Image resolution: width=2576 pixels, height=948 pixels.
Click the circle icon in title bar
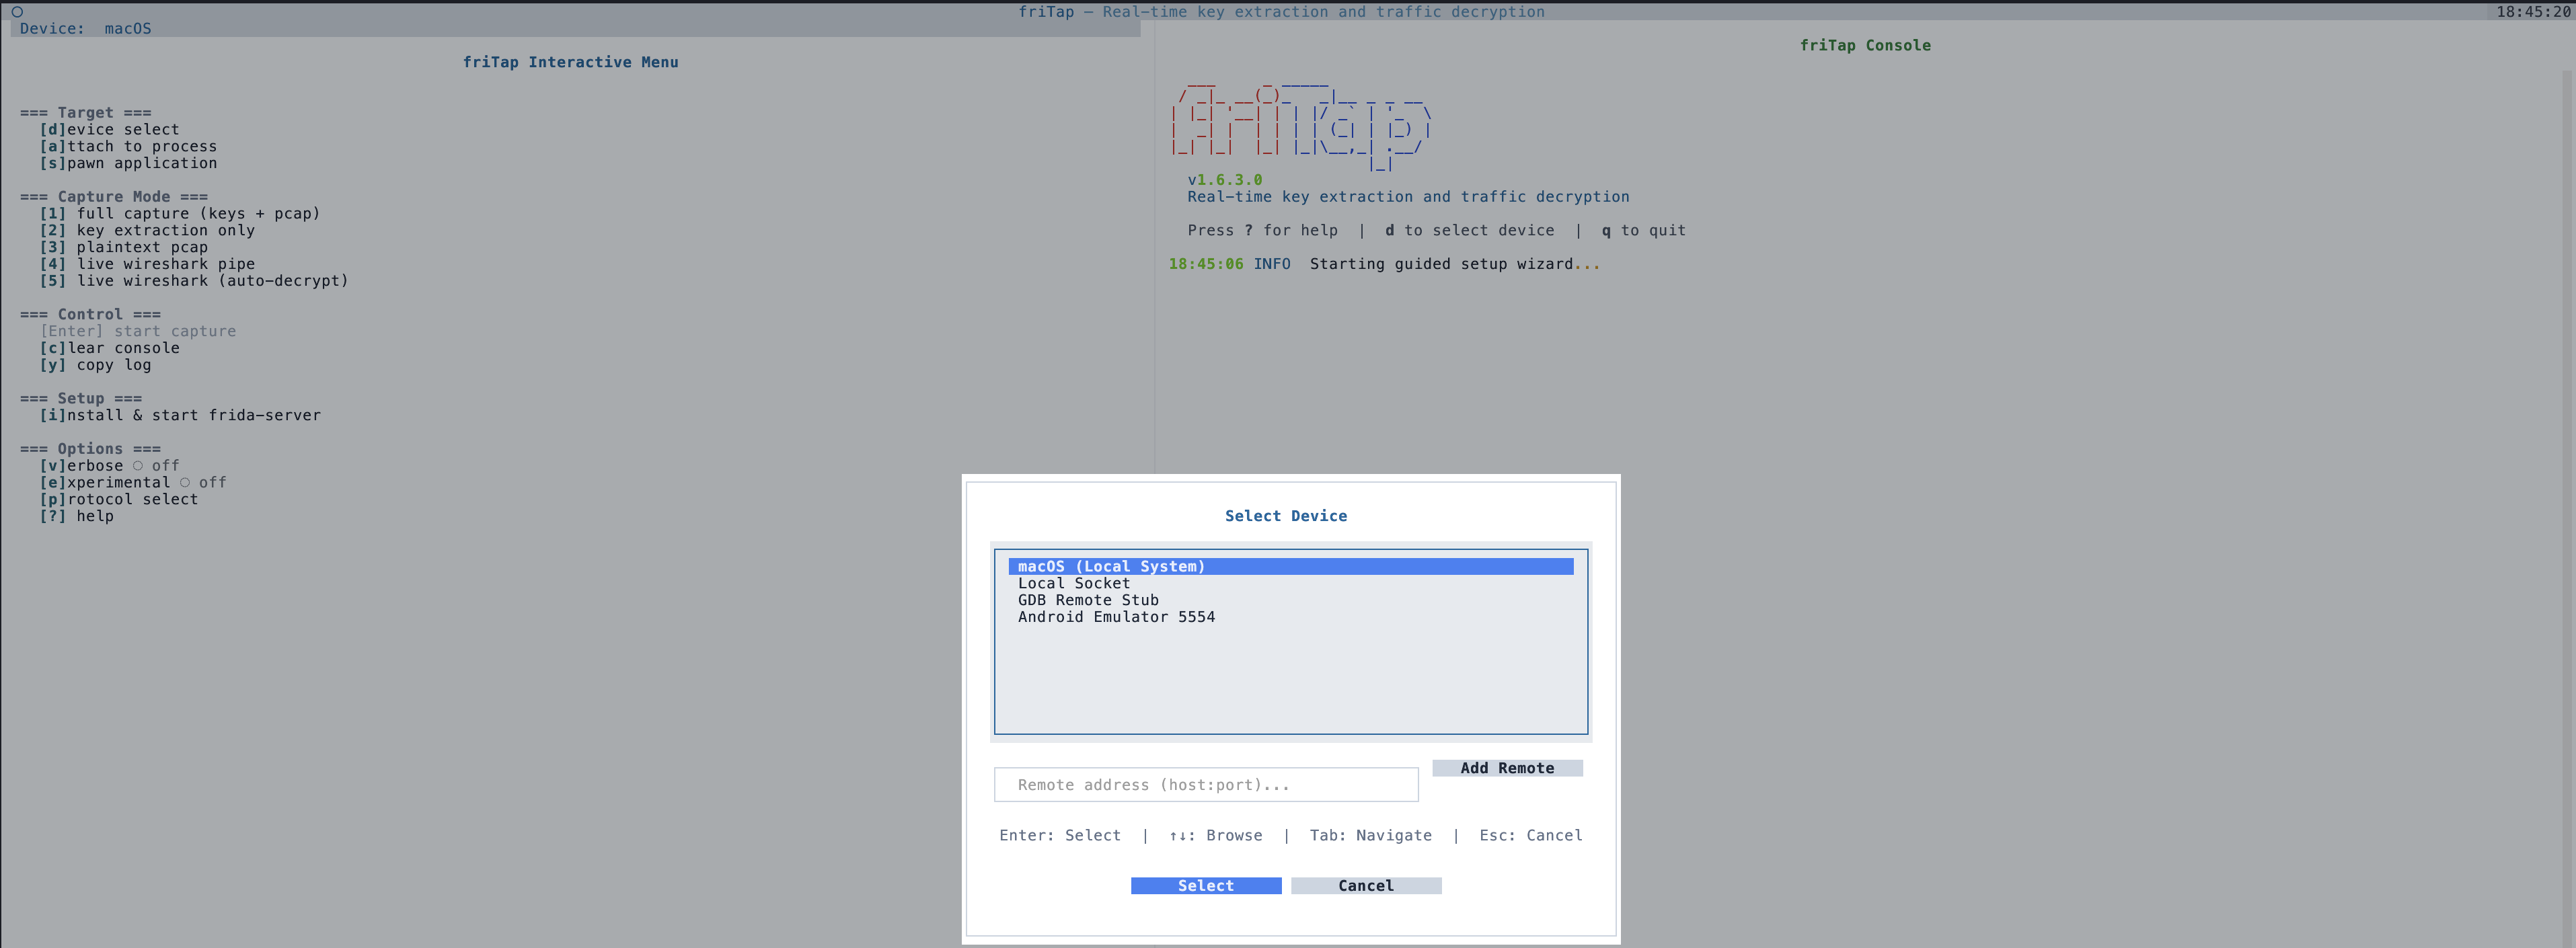tap(17, 12)
